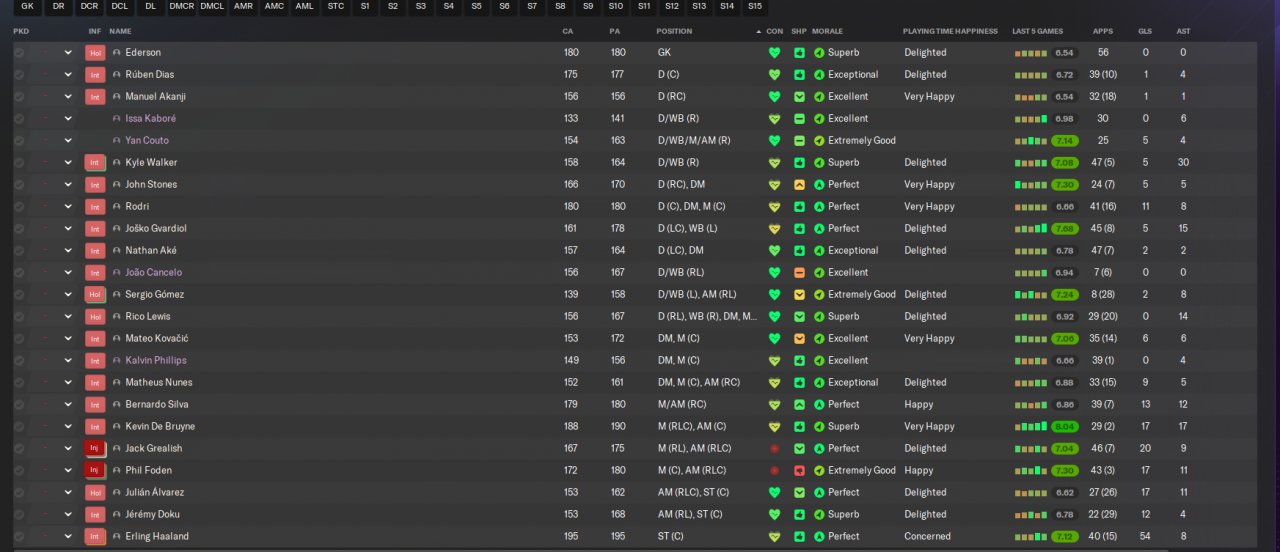1280x552 pixels.
Task: Sort by the POSITION column header
Action: [x=674, y=31]
